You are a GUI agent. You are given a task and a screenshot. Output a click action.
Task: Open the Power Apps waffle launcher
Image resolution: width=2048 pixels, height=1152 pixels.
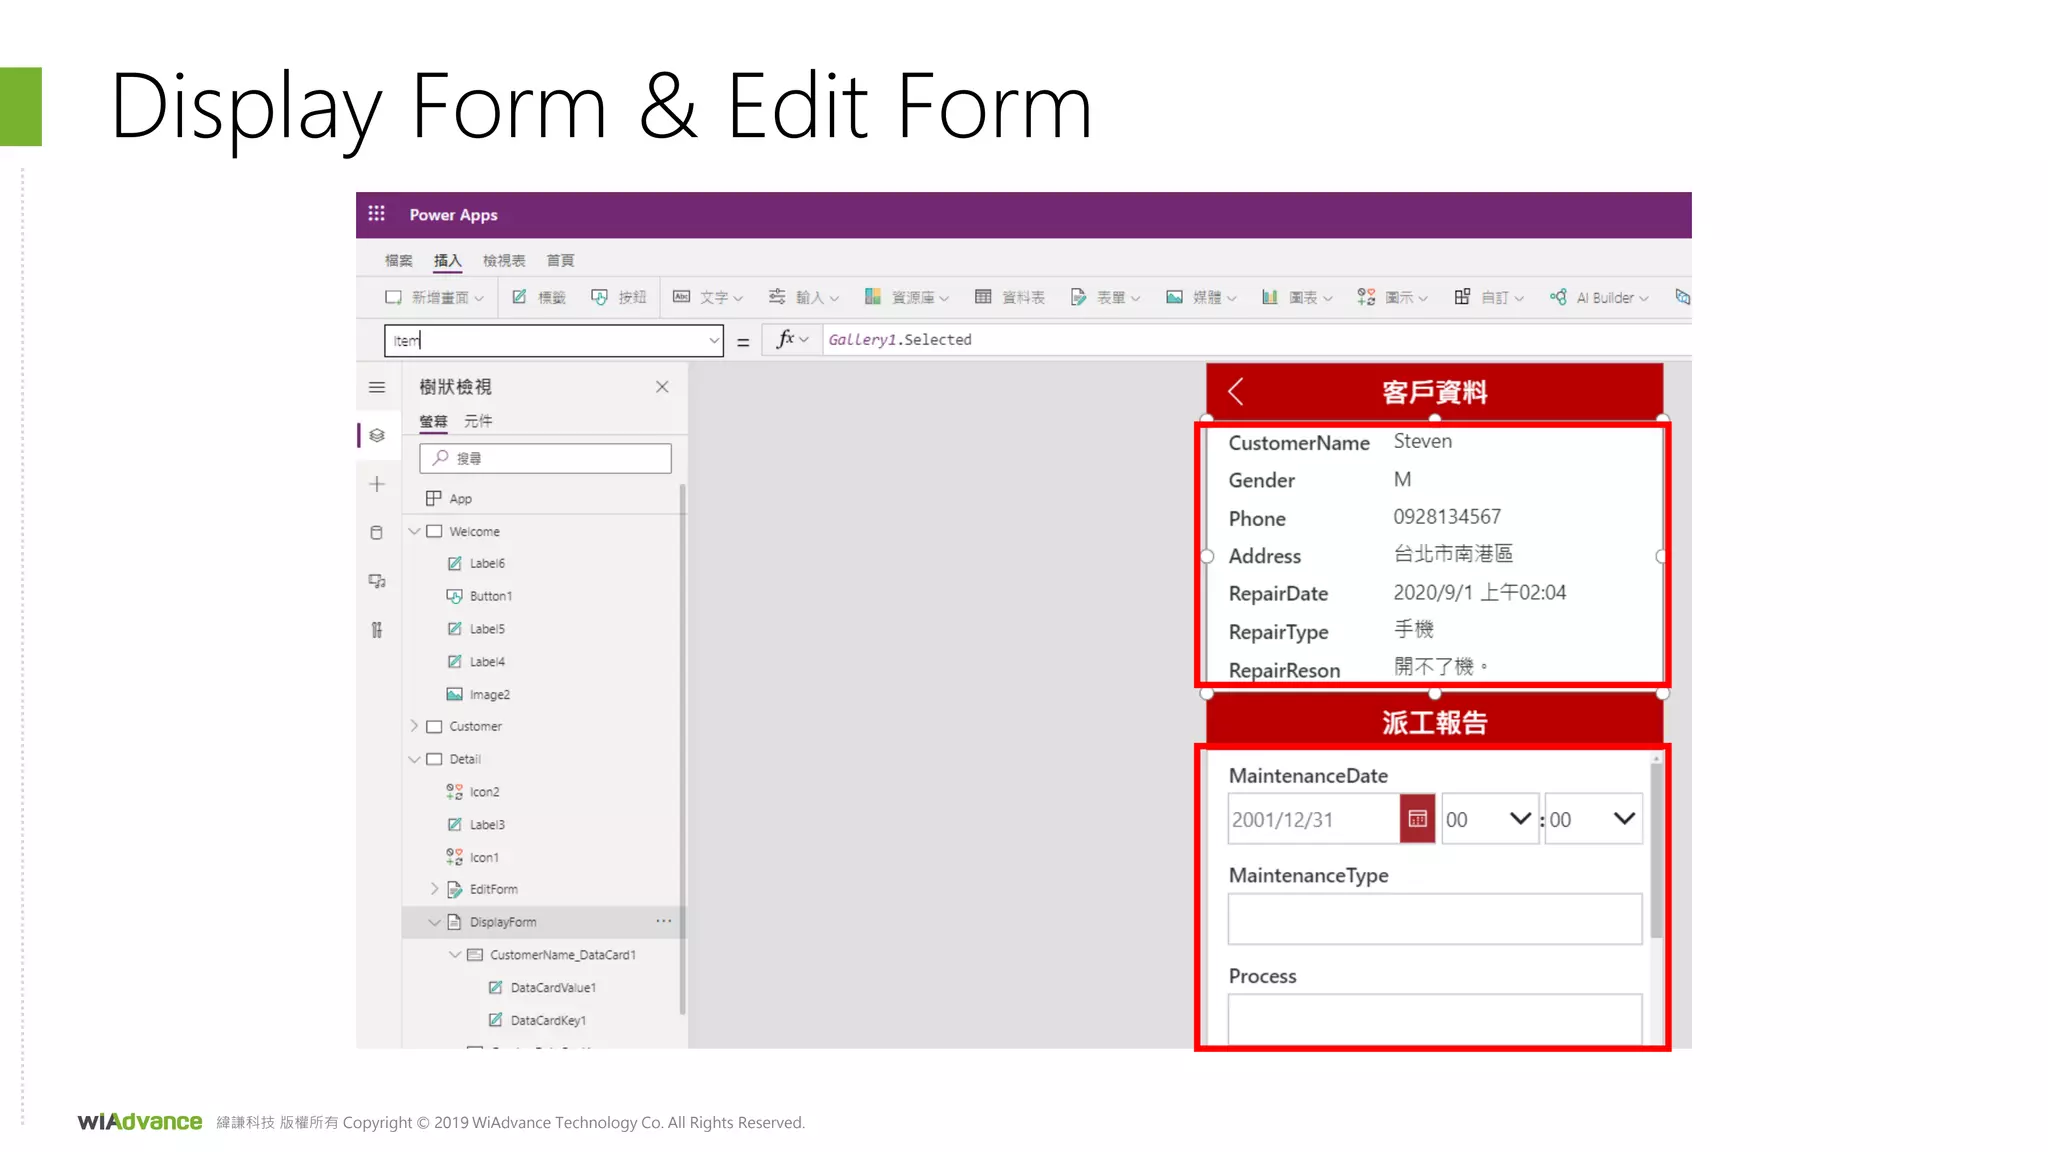click(376, 214)
